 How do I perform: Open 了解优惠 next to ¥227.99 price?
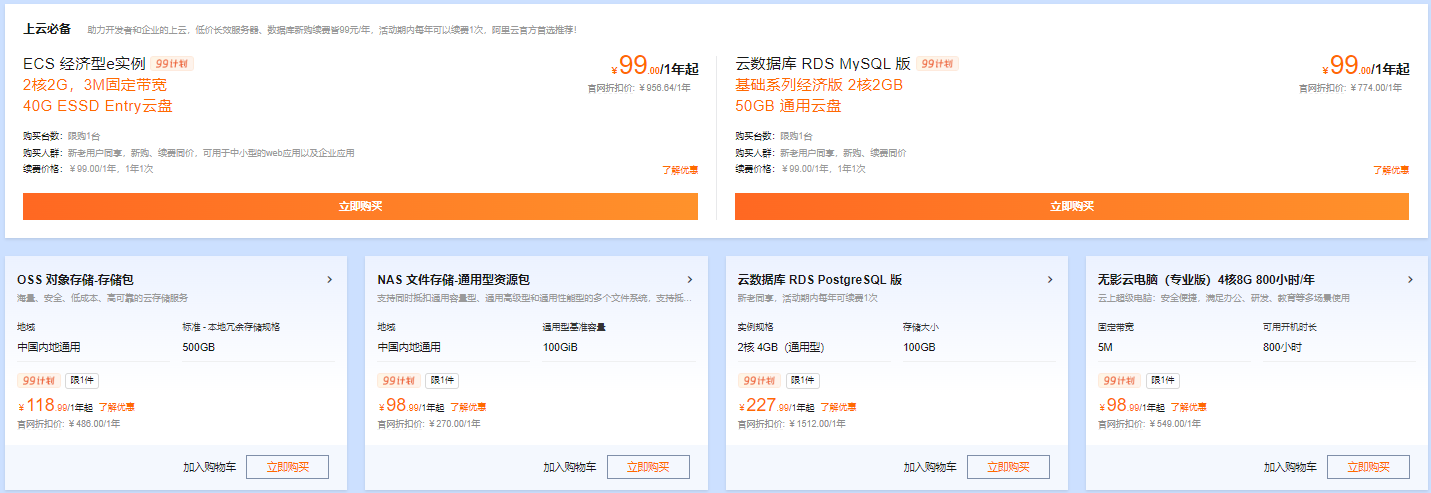coord(838,408)
